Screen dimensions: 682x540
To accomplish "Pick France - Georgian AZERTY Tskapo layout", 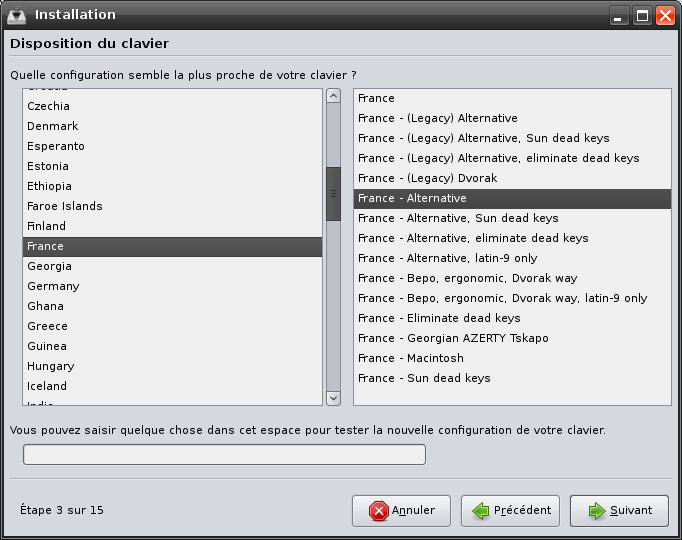I will [x=512, y=338].
